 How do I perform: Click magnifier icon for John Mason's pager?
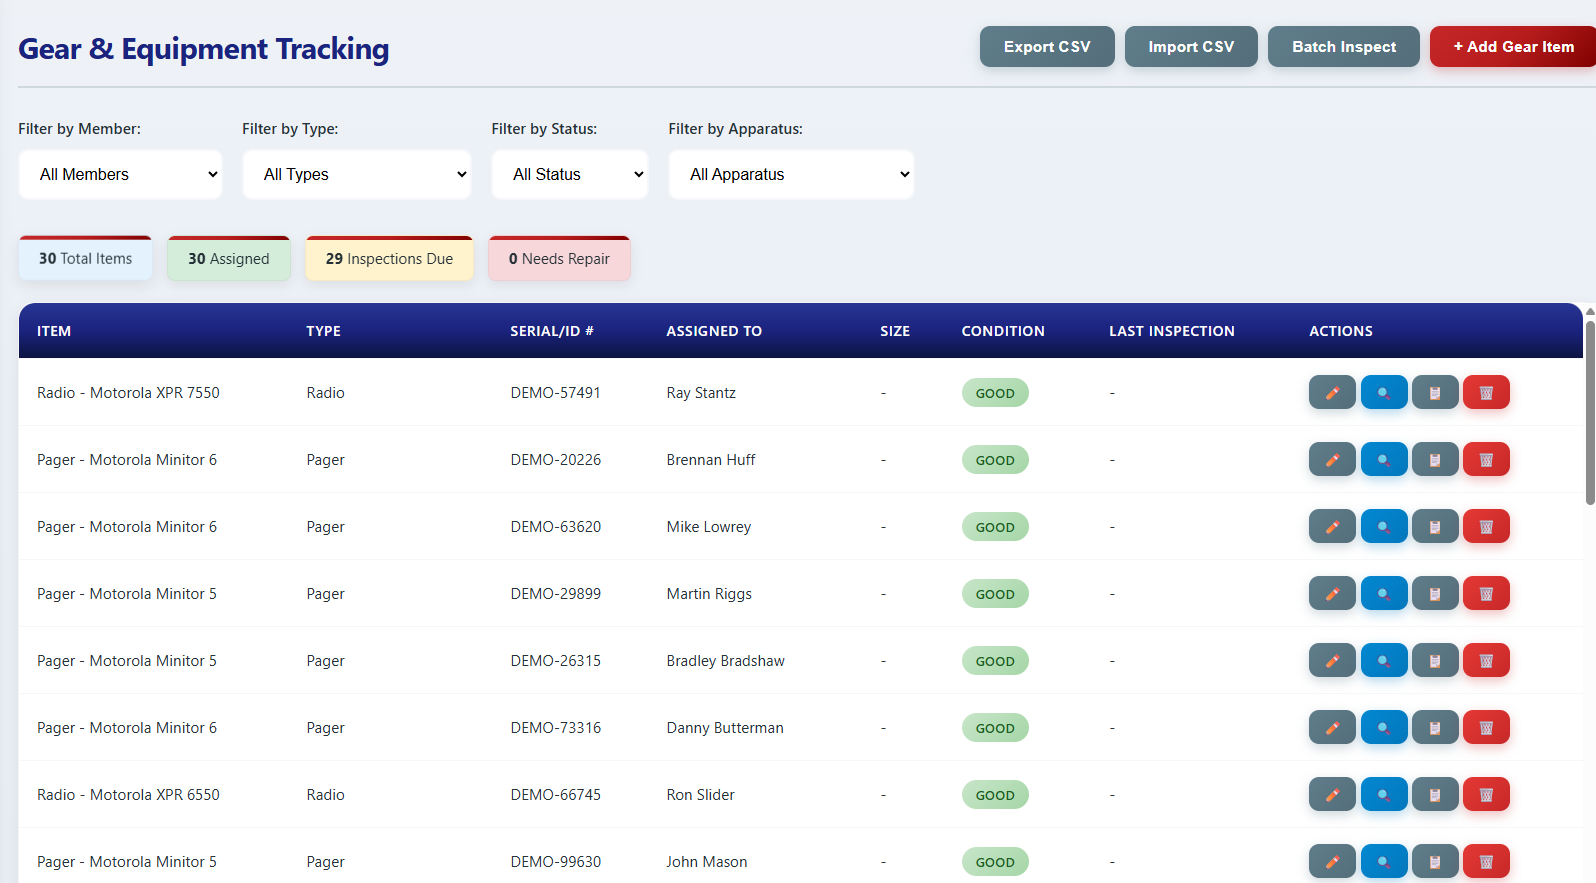(1384, 861)
